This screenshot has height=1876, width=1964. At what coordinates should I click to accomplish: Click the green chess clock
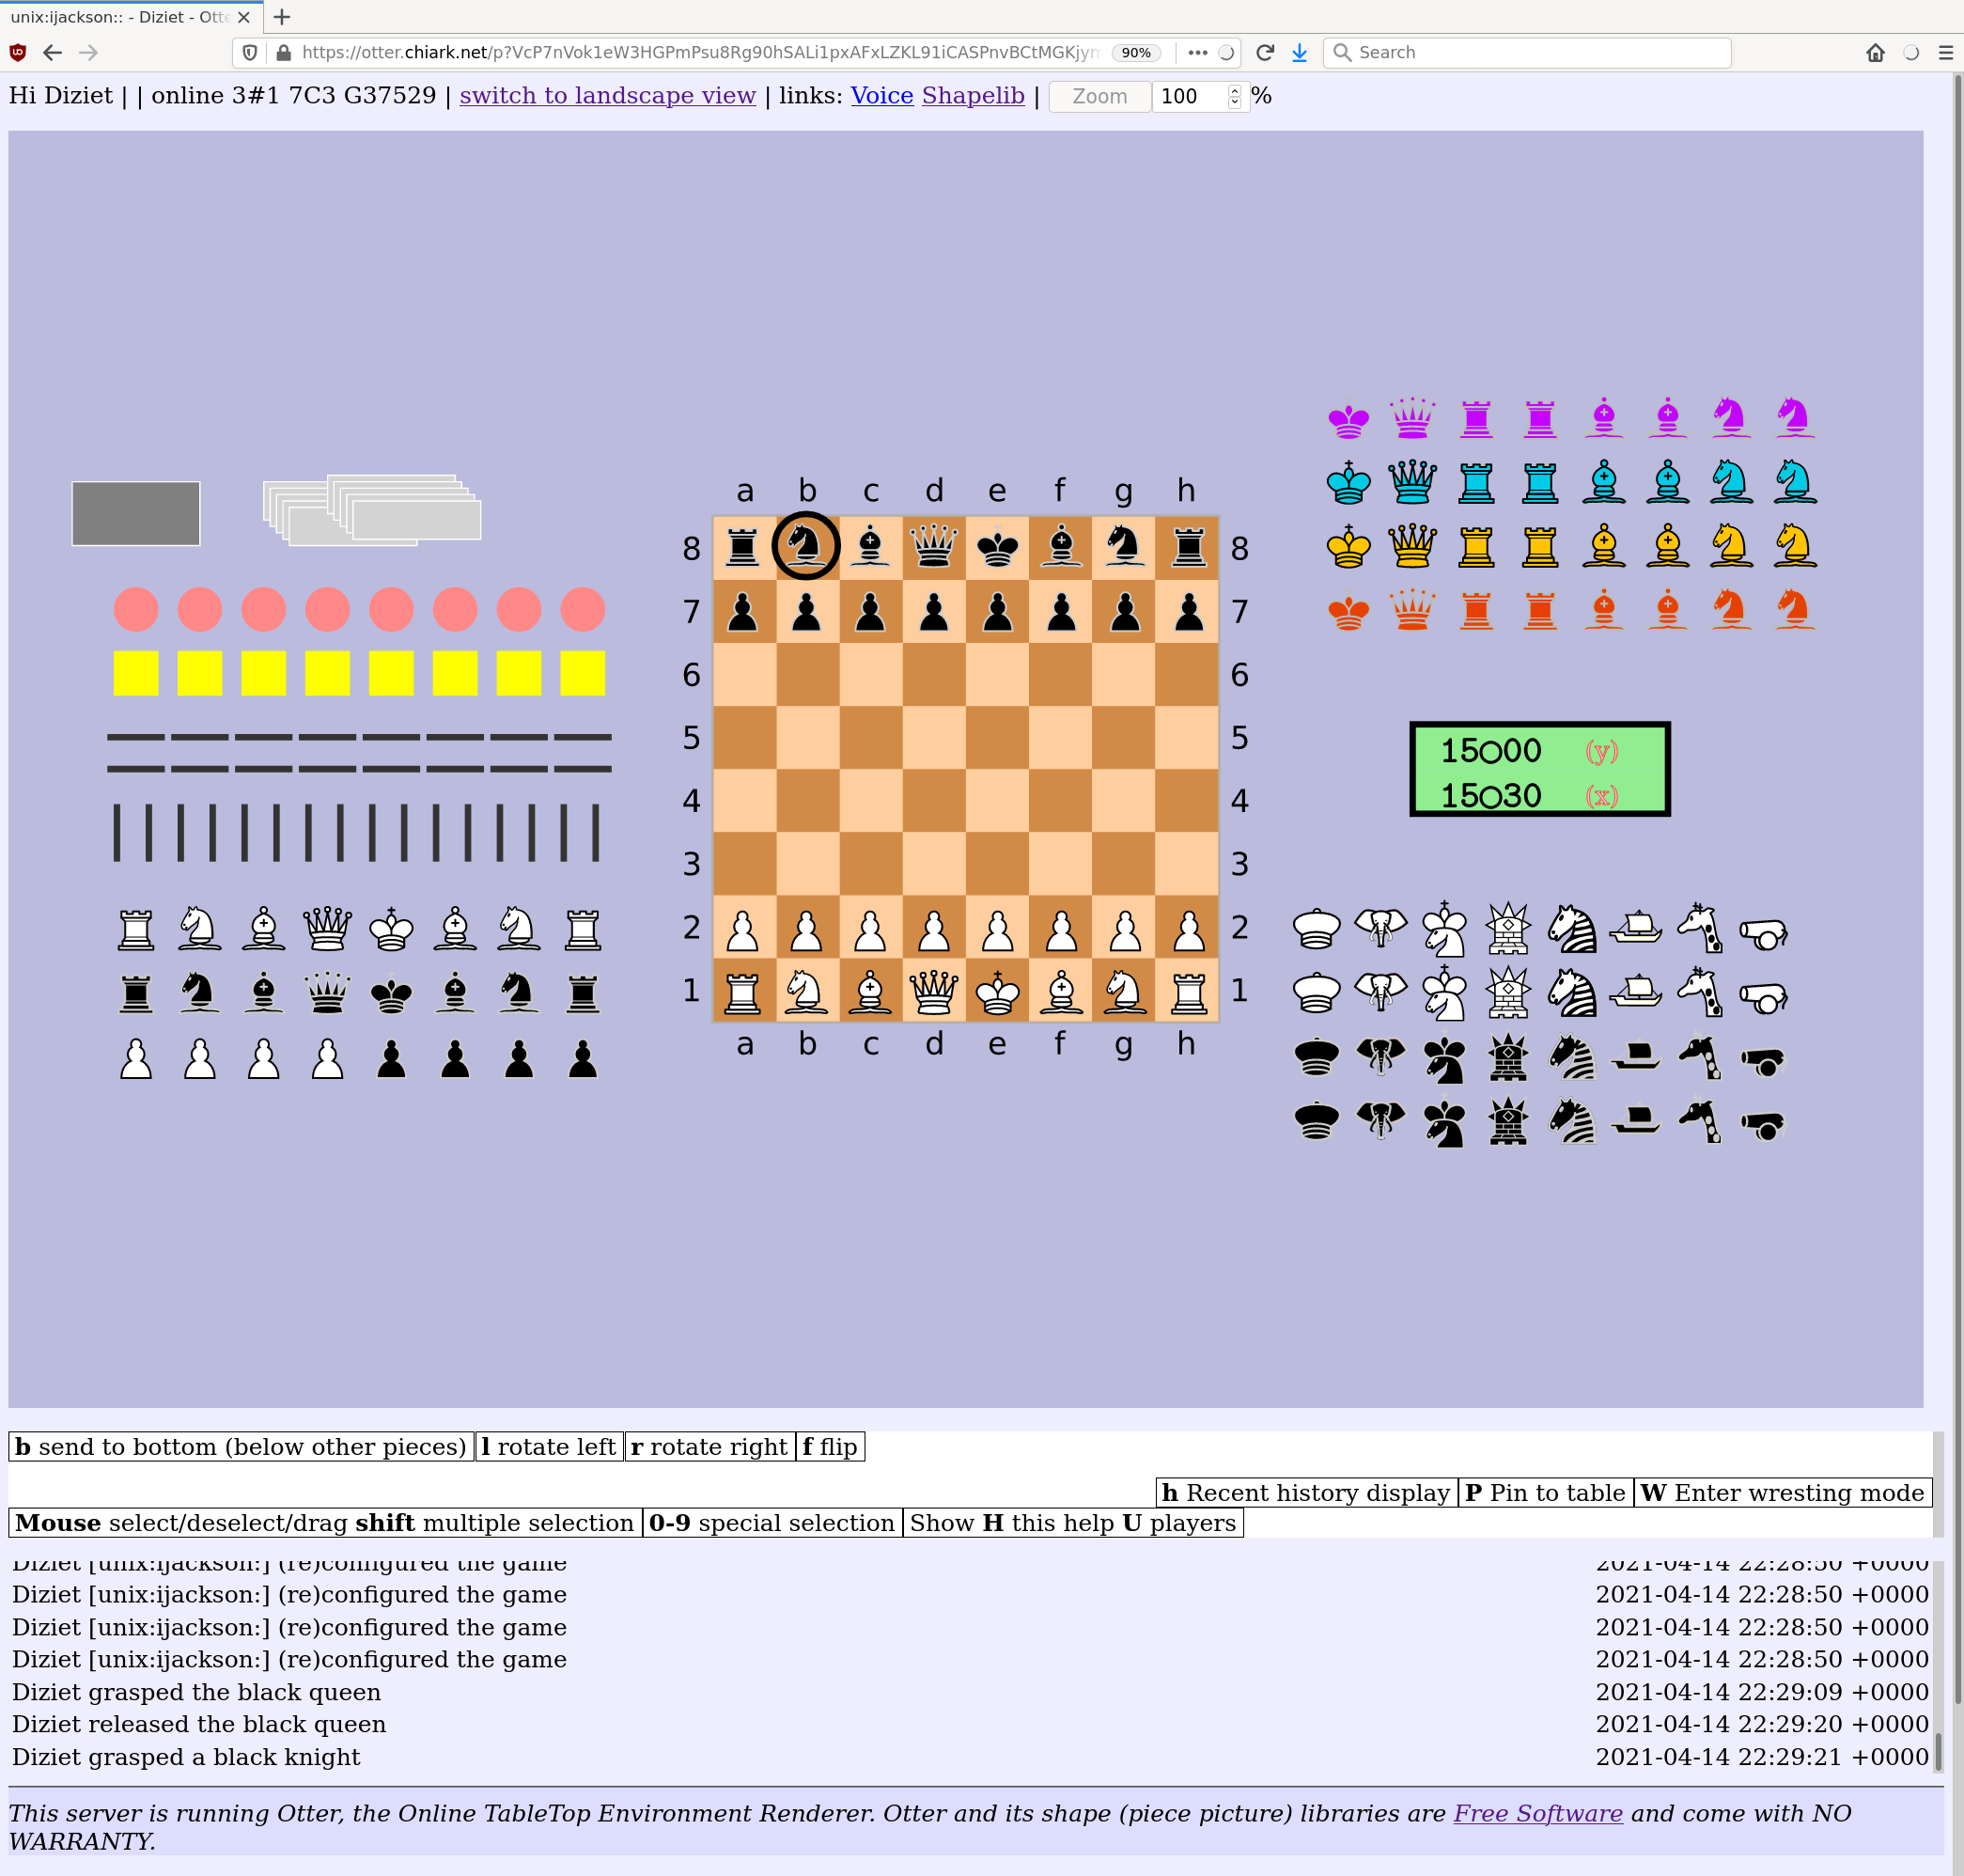click(1539, 769)
